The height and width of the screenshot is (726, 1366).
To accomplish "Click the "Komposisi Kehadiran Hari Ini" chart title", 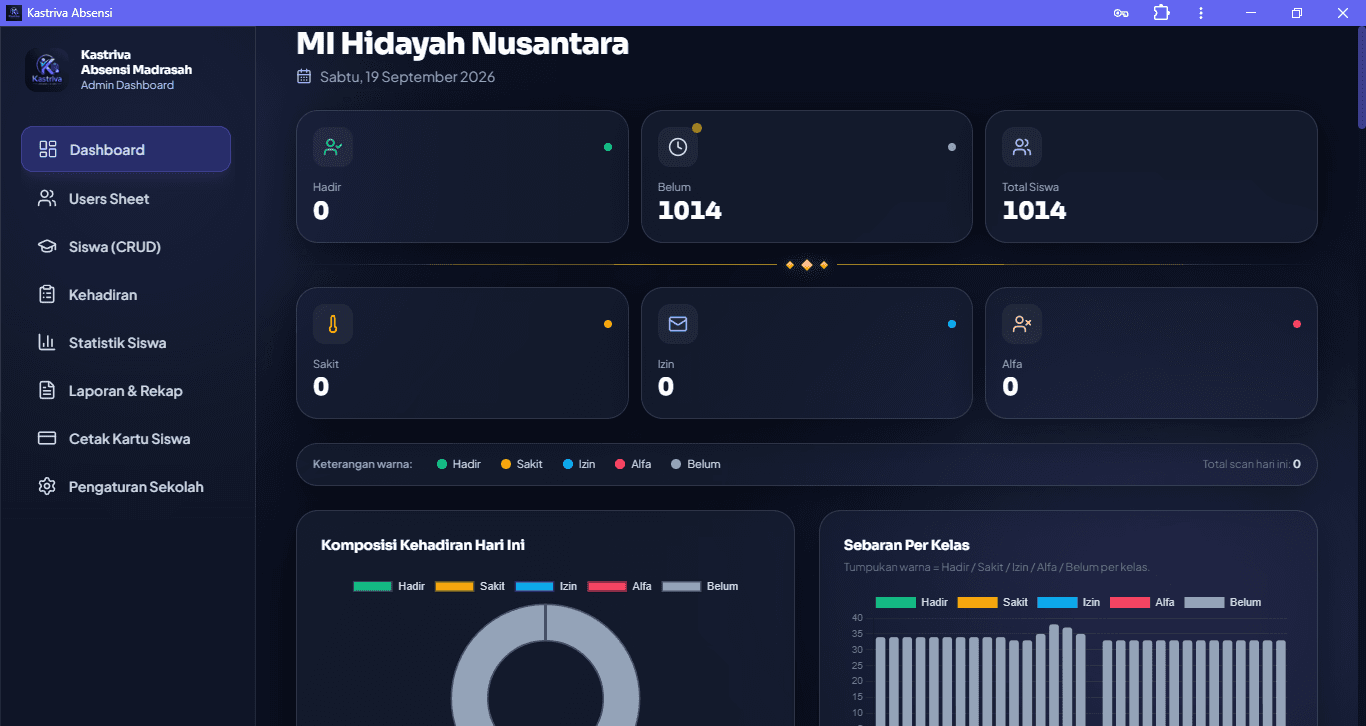I will [x=423, y=545].
